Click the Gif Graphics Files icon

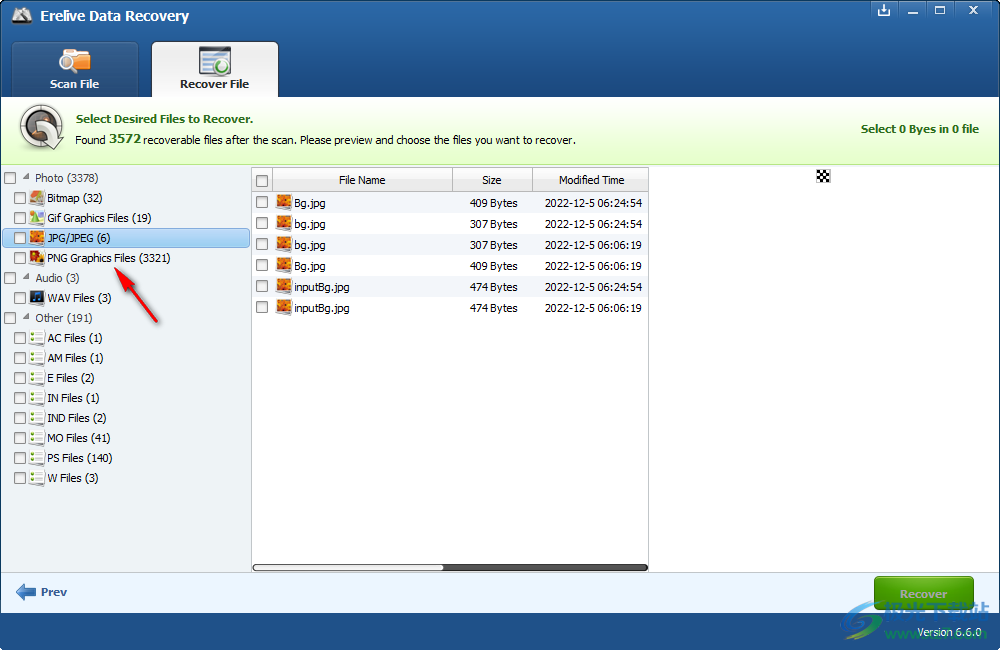tap(37, 218)
